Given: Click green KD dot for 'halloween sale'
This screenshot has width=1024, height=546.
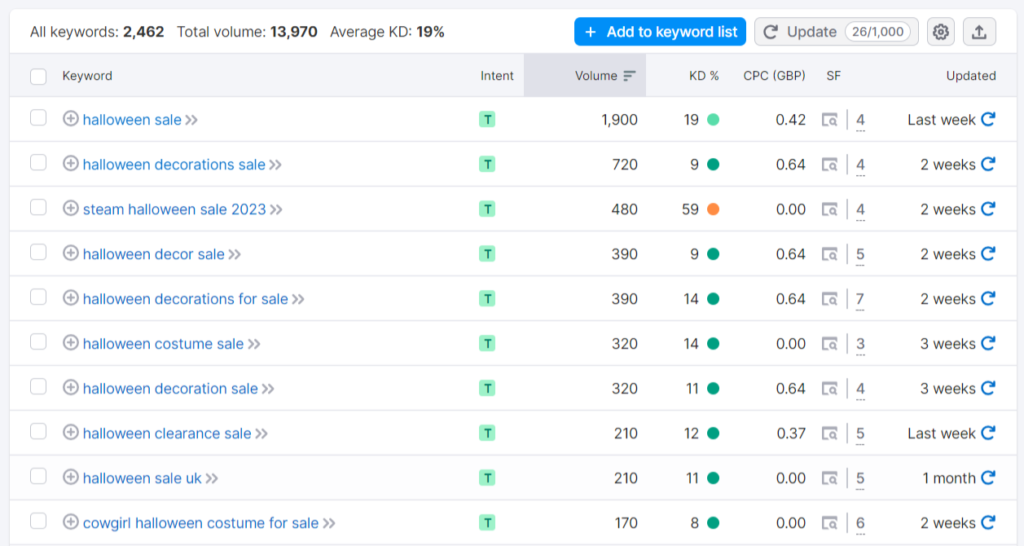Looking at the screenshot, I should 713,120.
